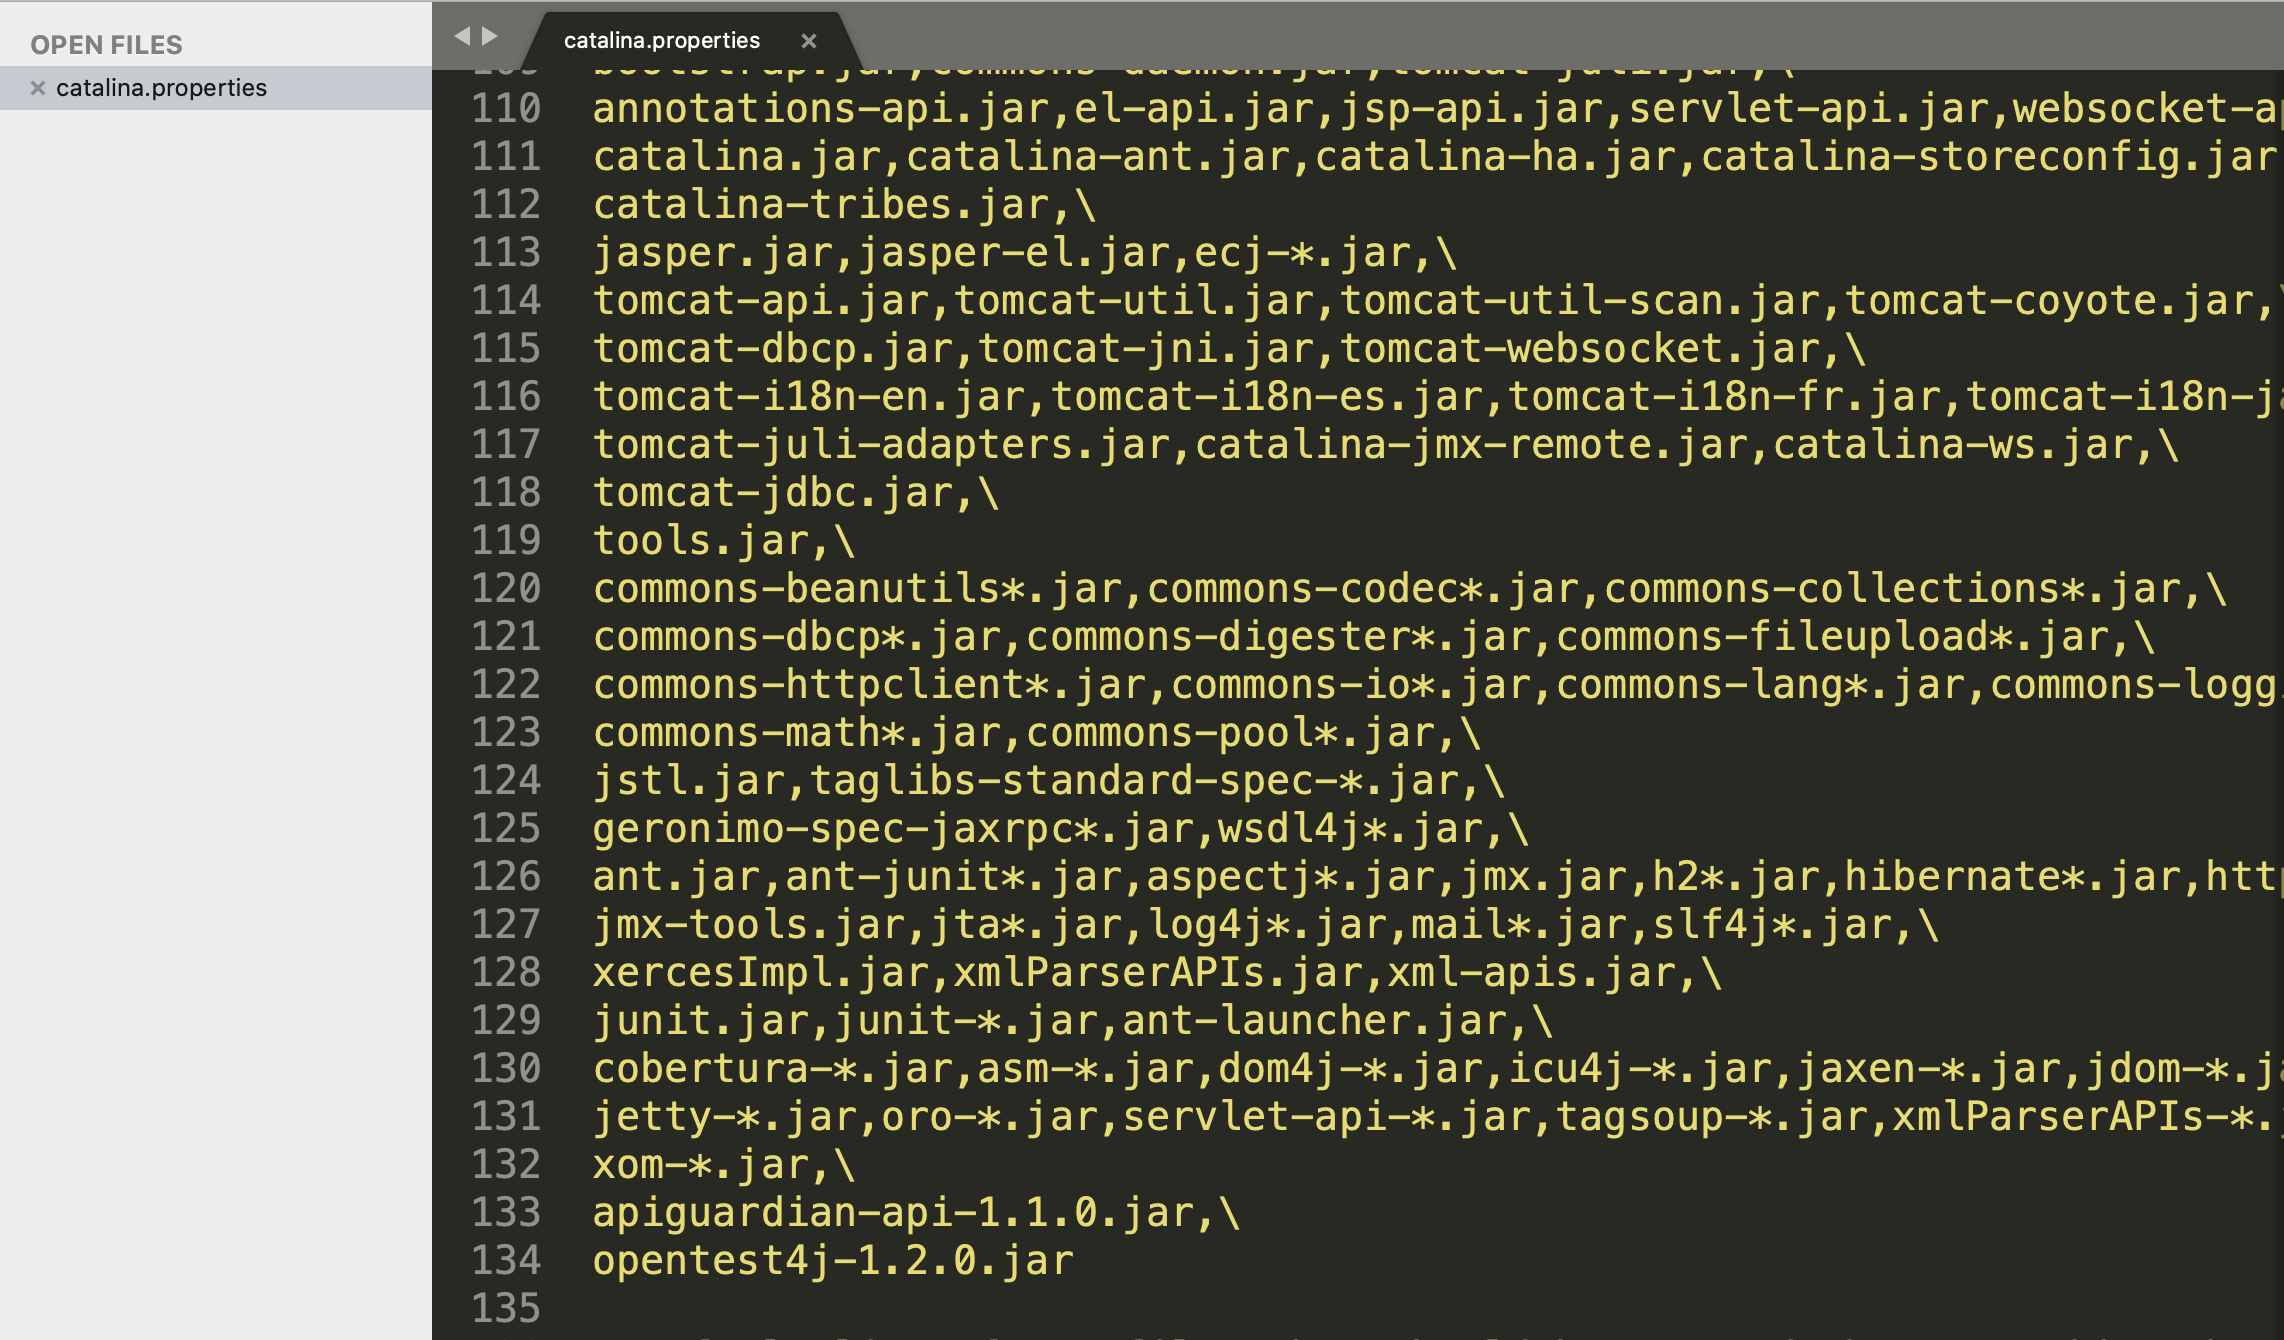
Task: Click line number 127 in the gutter
Action: point(506,924)
